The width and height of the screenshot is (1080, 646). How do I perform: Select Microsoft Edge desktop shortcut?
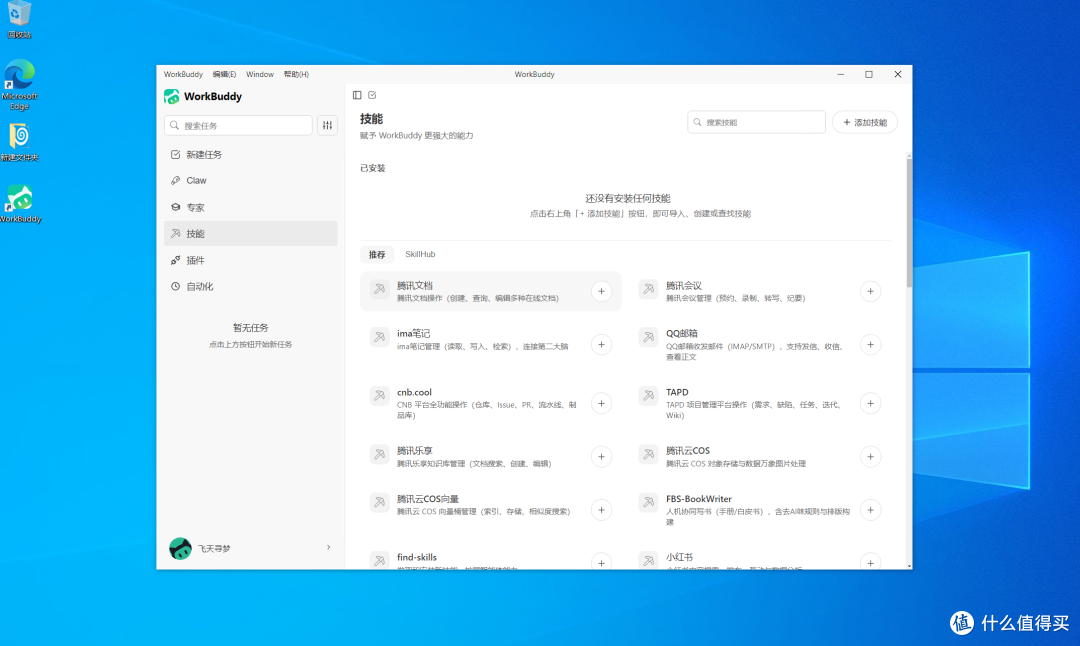click(19, 85)
